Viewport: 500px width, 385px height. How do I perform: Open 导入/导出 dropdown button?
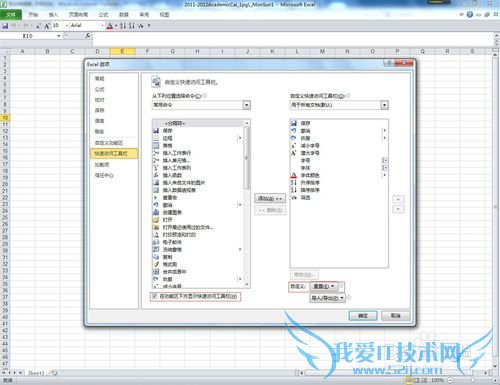click(x=327, y=298)
